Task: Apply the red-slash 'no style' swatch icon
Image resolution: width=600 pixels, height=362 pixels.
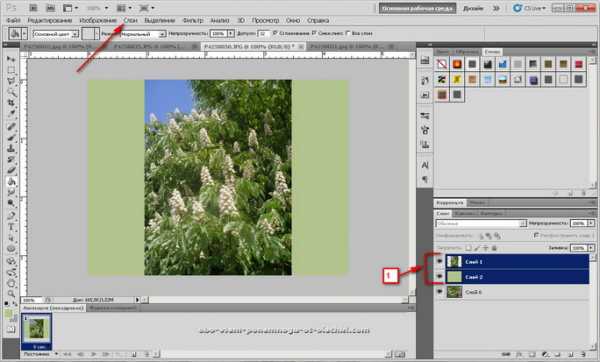Action: click(442, 64)
